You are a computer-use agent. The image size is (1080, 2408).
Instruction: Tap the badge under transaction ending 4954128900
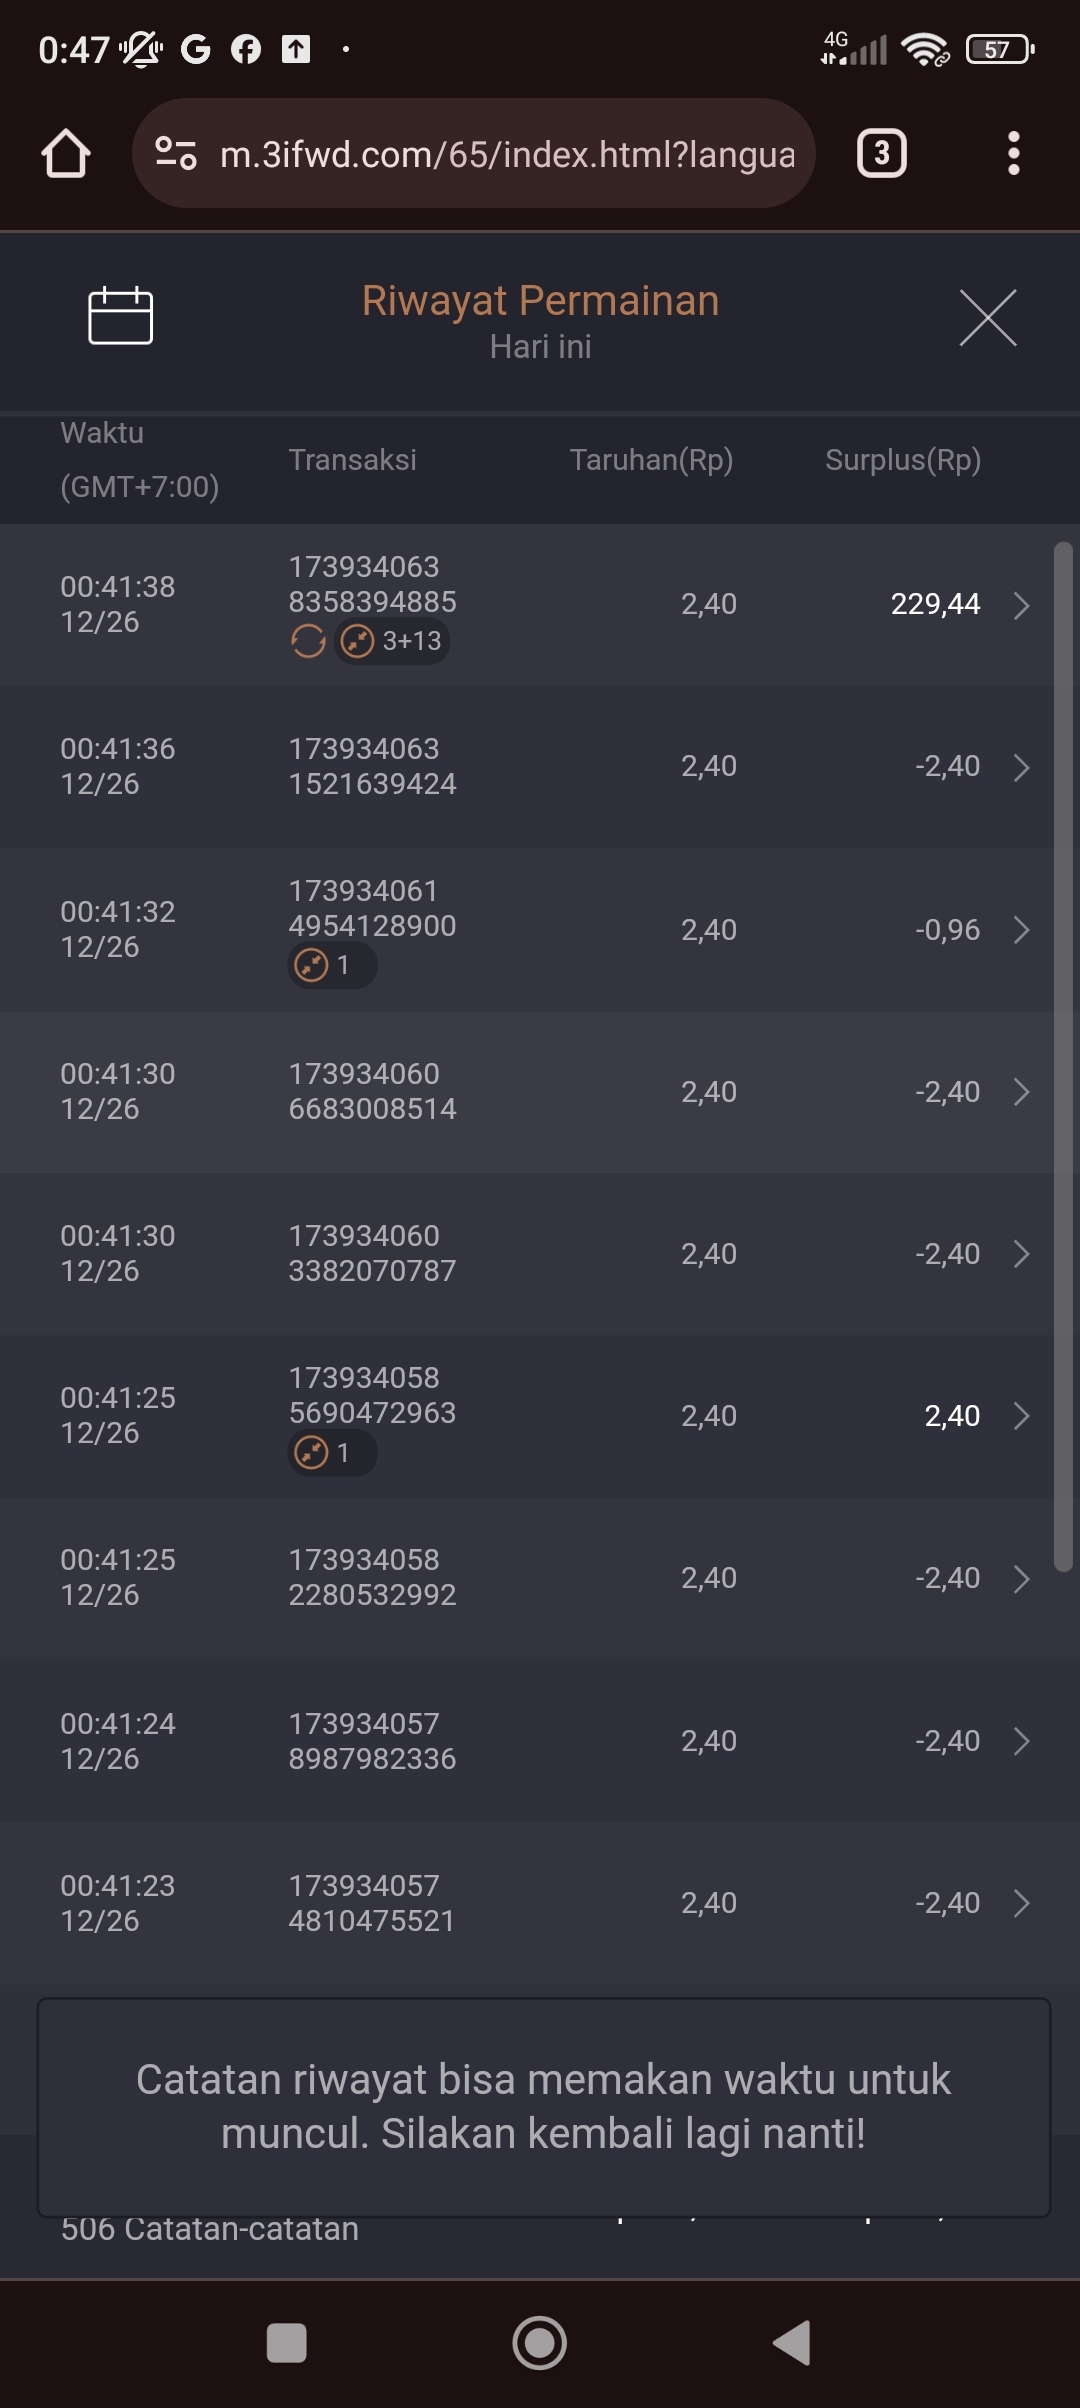pos(332,966)
